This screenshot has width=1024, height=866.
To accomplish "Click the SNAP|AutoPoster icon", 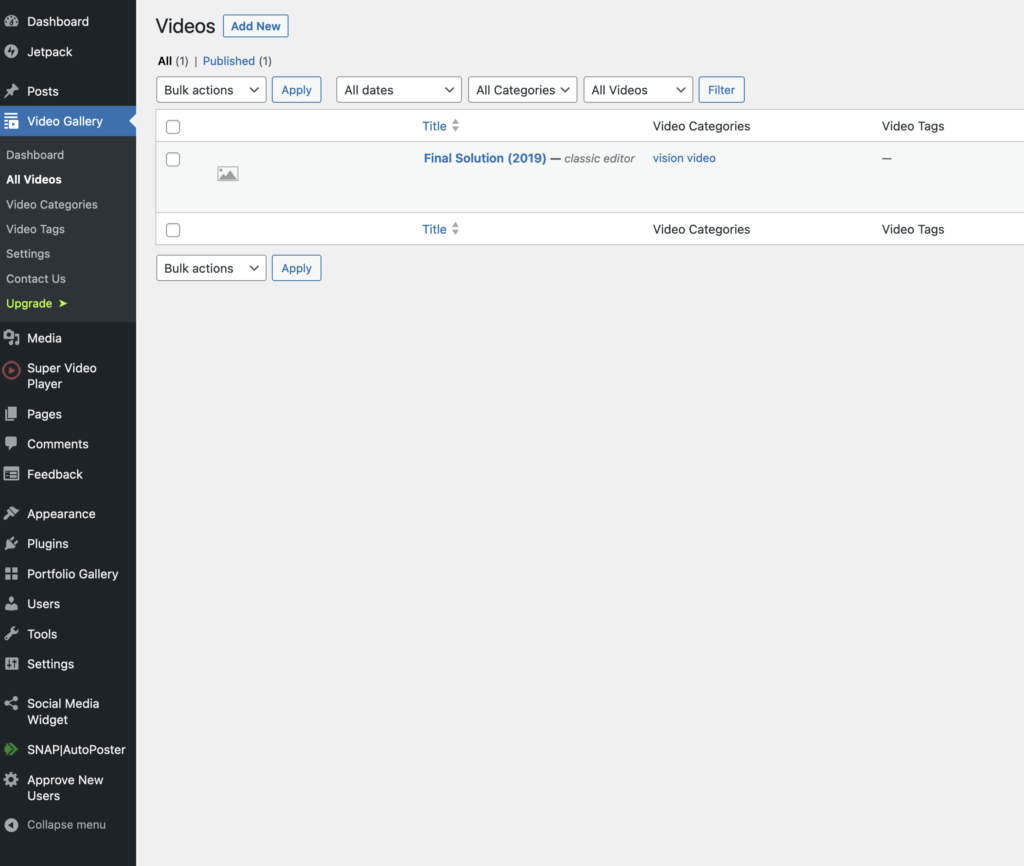I will click(11, 750).
